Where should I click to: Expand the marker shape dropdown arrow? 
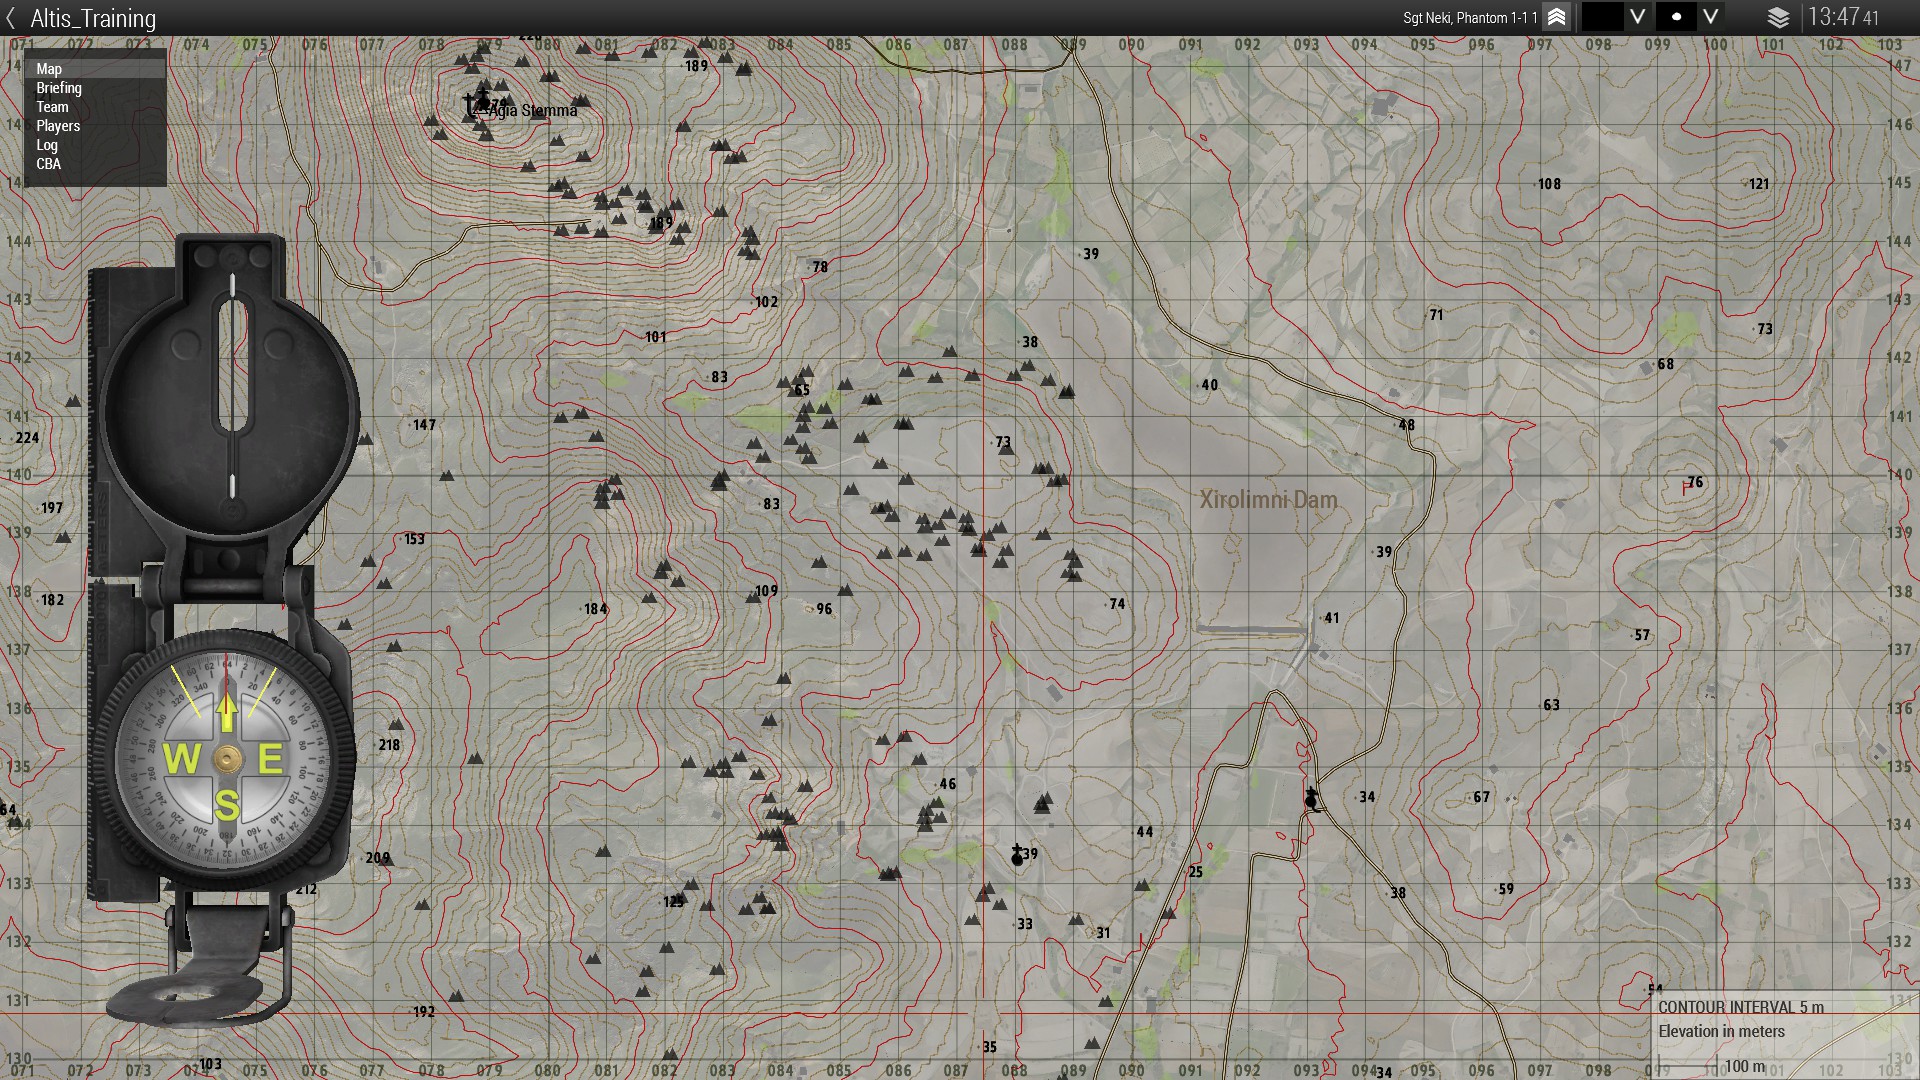point(1711,17)
